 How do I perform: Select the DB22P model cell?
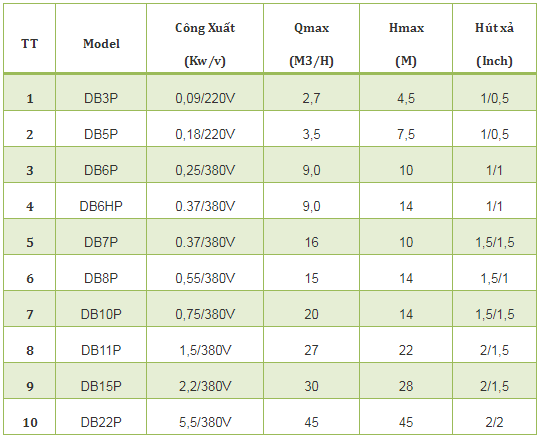pos(101,422)
